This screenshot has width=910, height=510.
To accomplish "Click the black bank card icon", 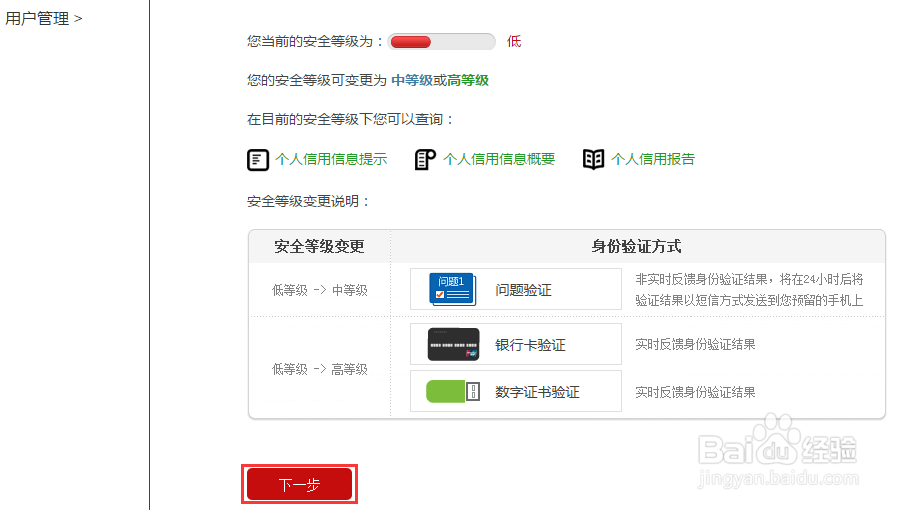I will point(453,344).
